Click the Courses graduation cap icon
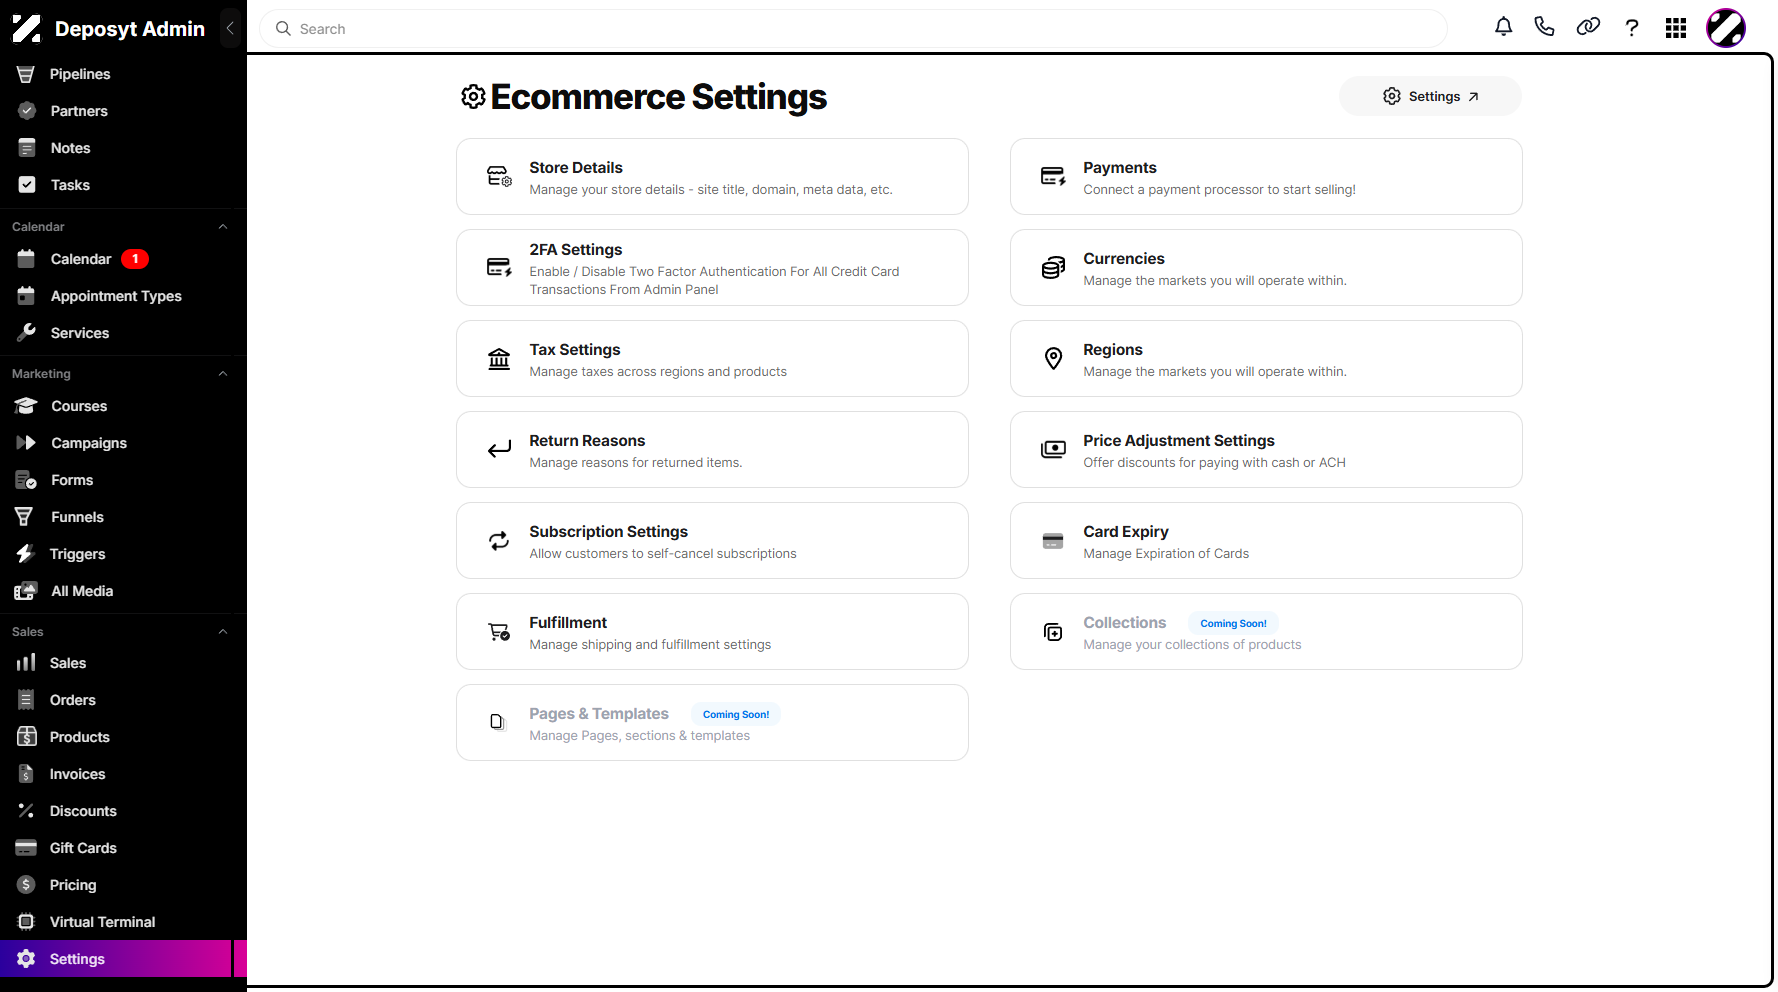Viewport: 1778px width, 992px height. pos(27,406)
